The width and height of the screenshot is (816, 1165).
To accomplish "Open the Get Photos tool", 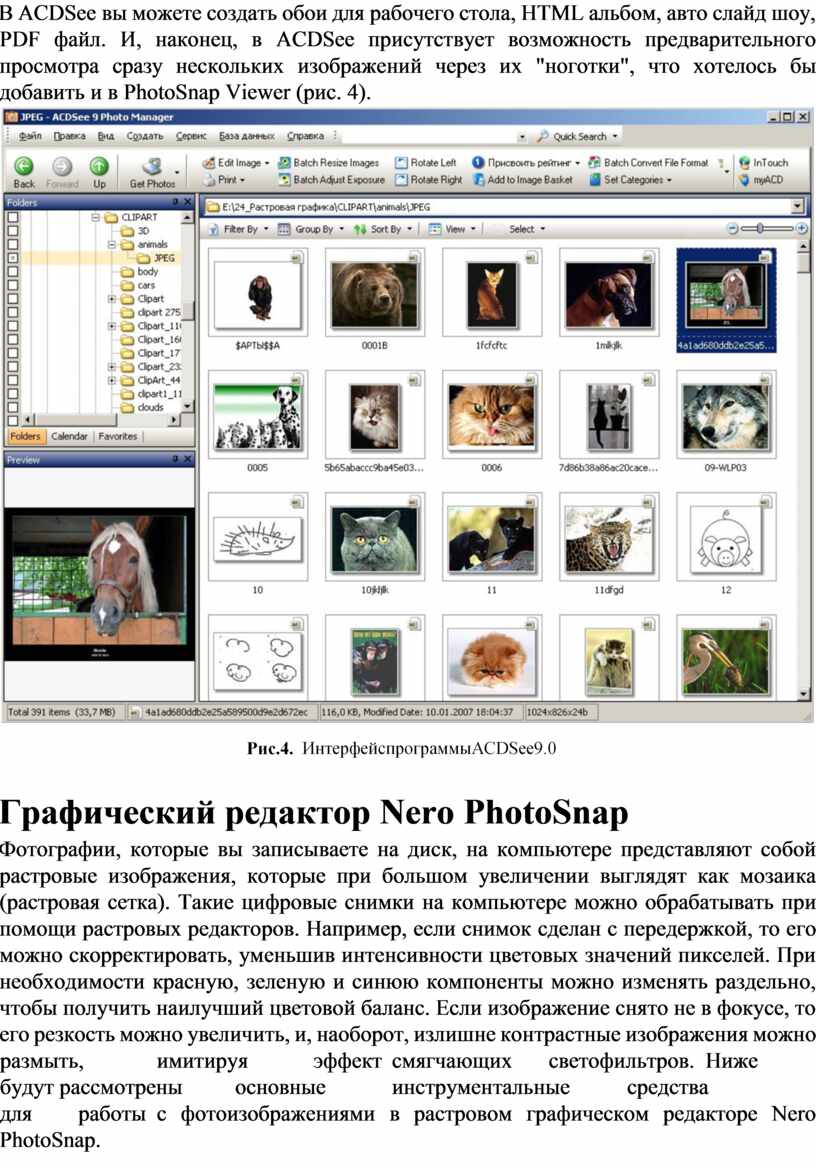I will pos(152,170).
